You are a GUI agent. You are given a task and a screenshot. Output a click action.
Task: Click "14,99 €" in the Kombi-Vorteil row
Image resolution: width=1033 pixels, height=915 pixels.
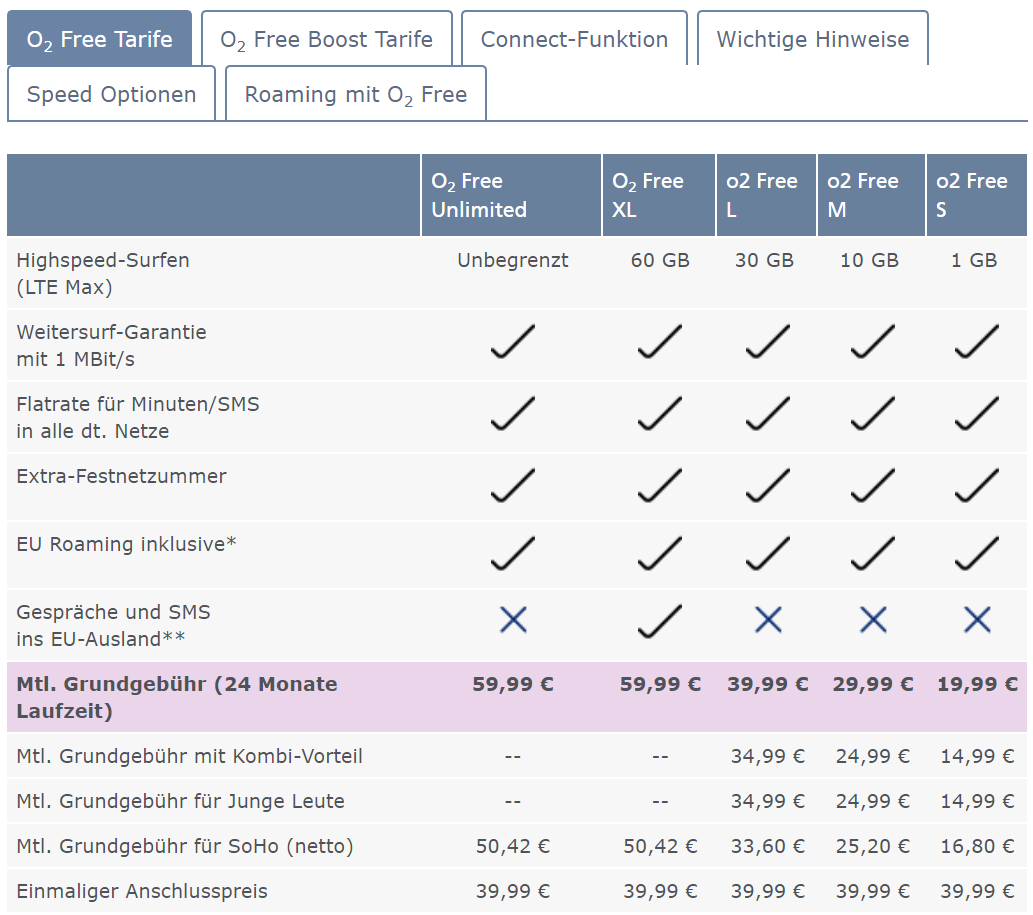pyautogui.click(x=978, y=756)
